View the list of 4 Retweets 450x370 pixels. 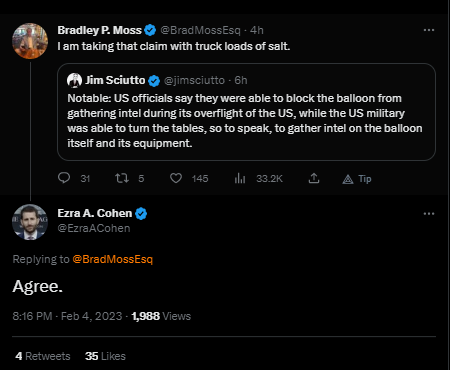pos(43,356)
